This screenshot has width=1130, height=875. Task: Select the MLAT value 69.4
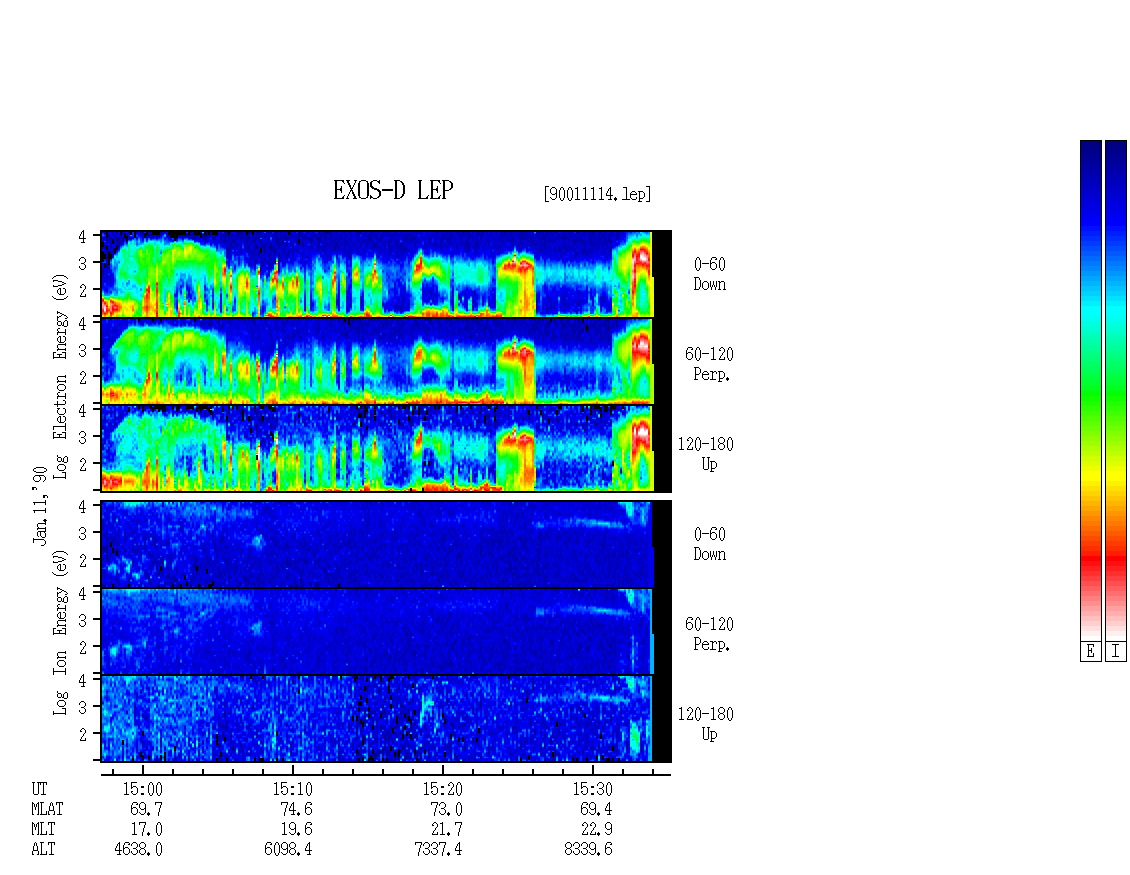(x=596, y=809)
